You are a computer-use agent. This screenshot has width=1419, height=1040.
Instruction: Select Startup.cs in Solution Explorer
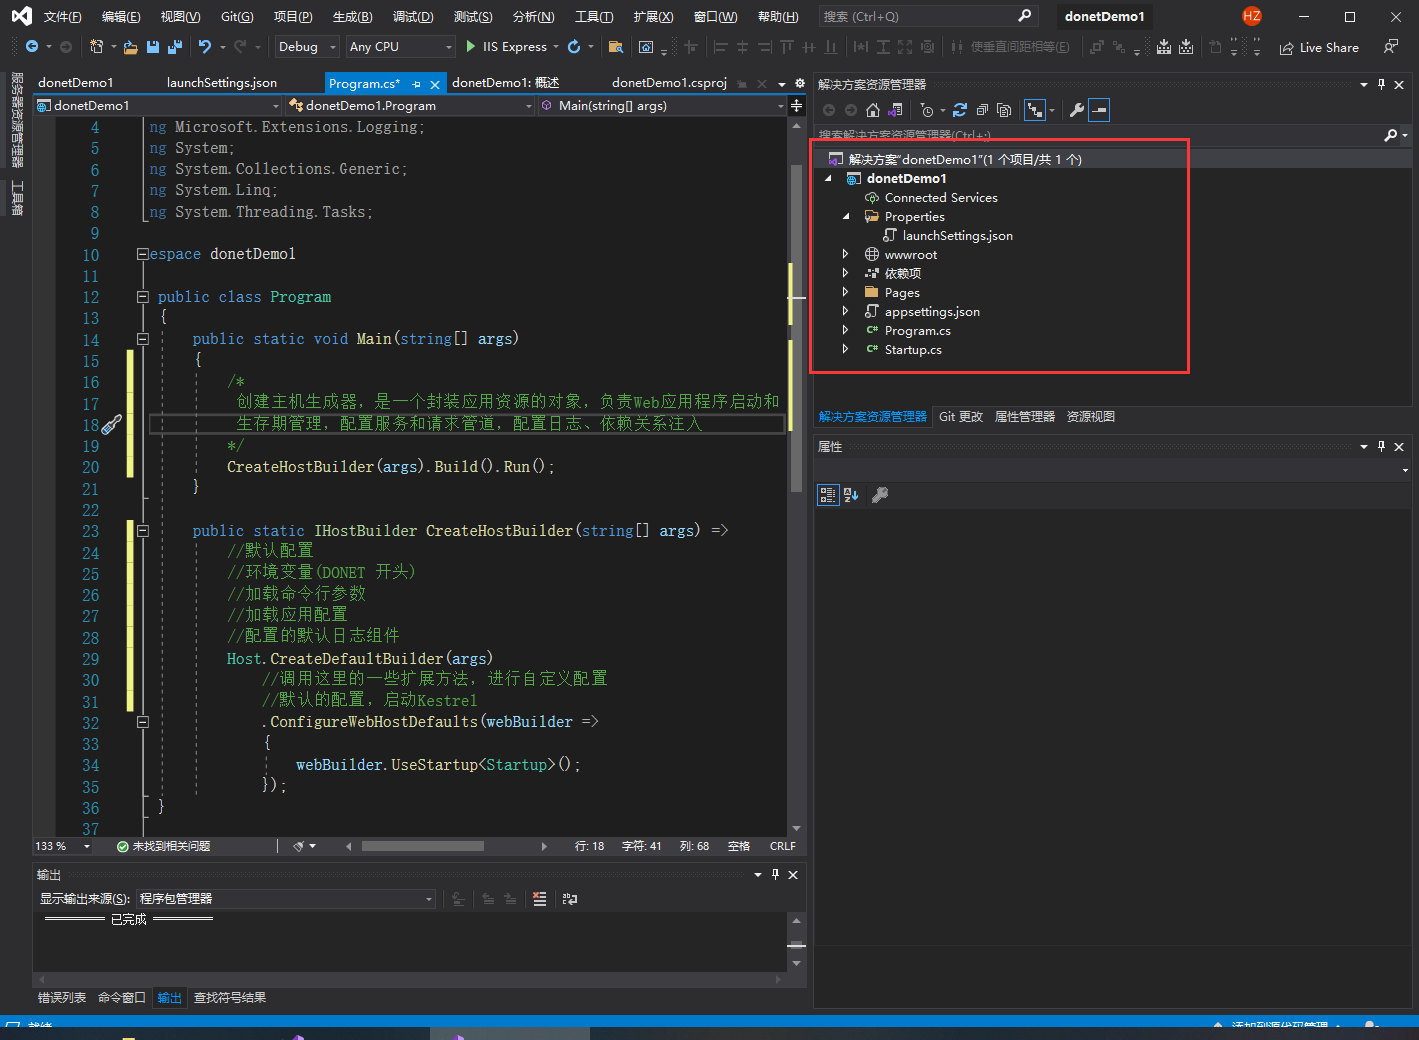915,349
